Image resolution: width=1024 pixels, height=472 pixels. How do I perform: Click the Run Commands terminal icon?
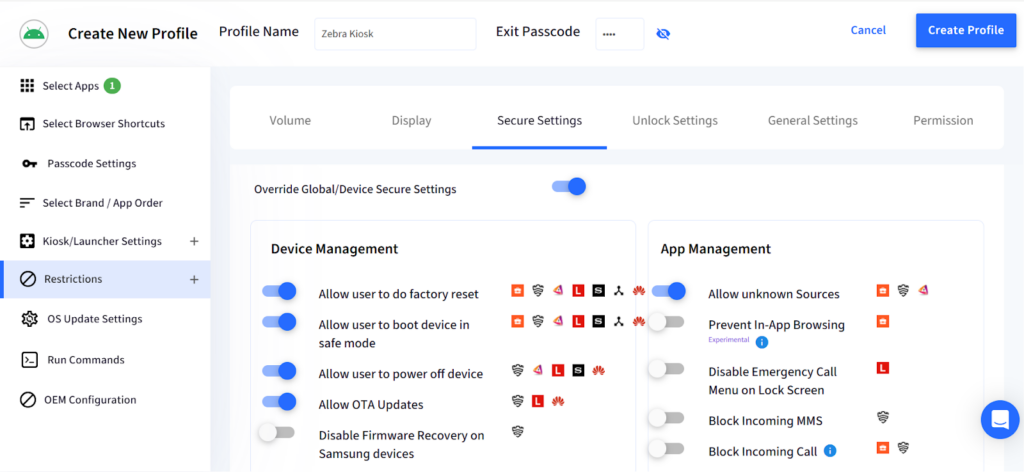(x=29, y=360)
